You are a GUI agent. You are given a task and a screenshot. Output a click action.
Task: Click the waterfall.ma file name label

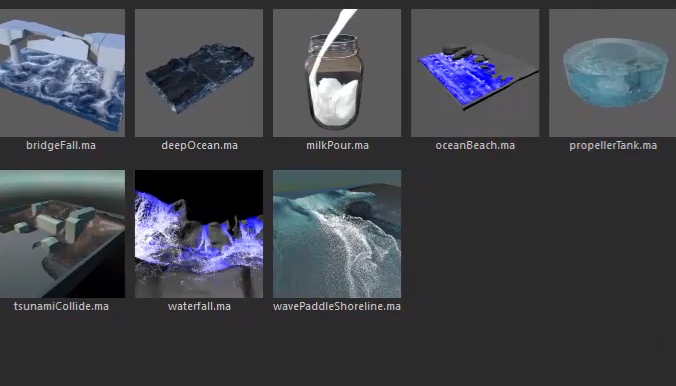click(199, 306)
